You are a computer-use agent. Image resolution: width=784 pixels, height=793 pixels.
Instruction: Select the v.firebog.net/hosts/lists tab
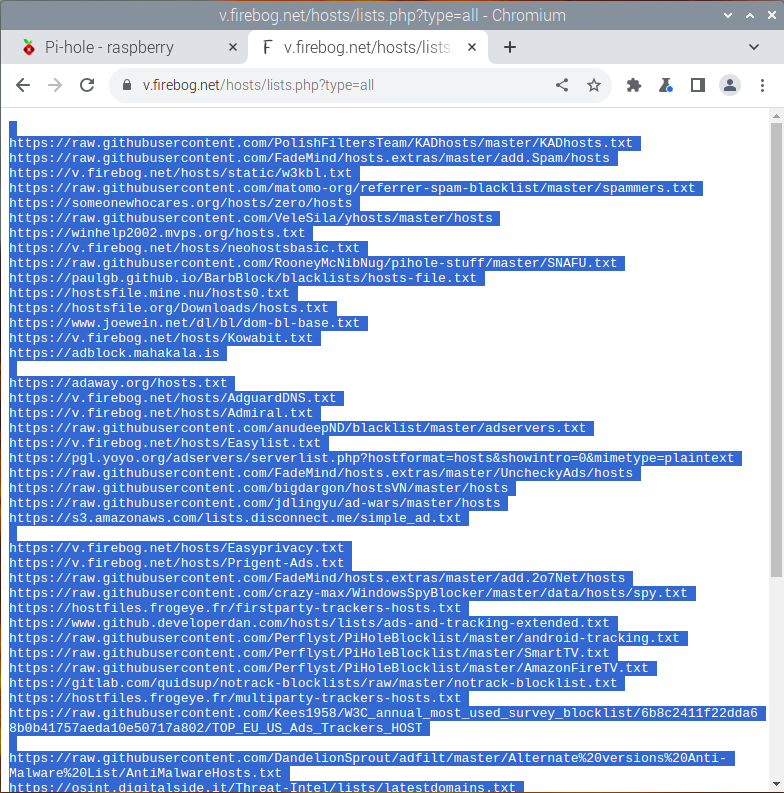coord(368,47)
